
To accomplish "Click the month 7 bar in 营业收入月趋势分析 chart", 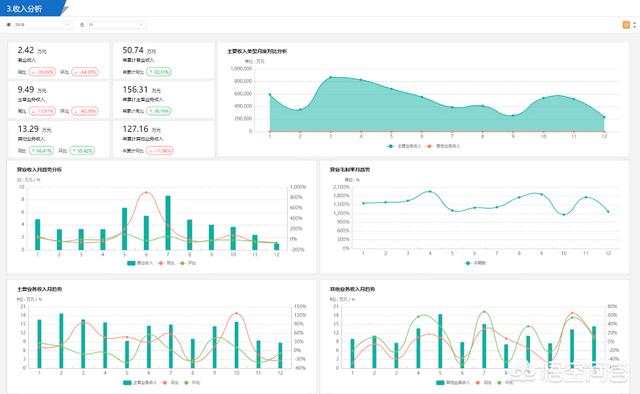I will click(168, 223).
